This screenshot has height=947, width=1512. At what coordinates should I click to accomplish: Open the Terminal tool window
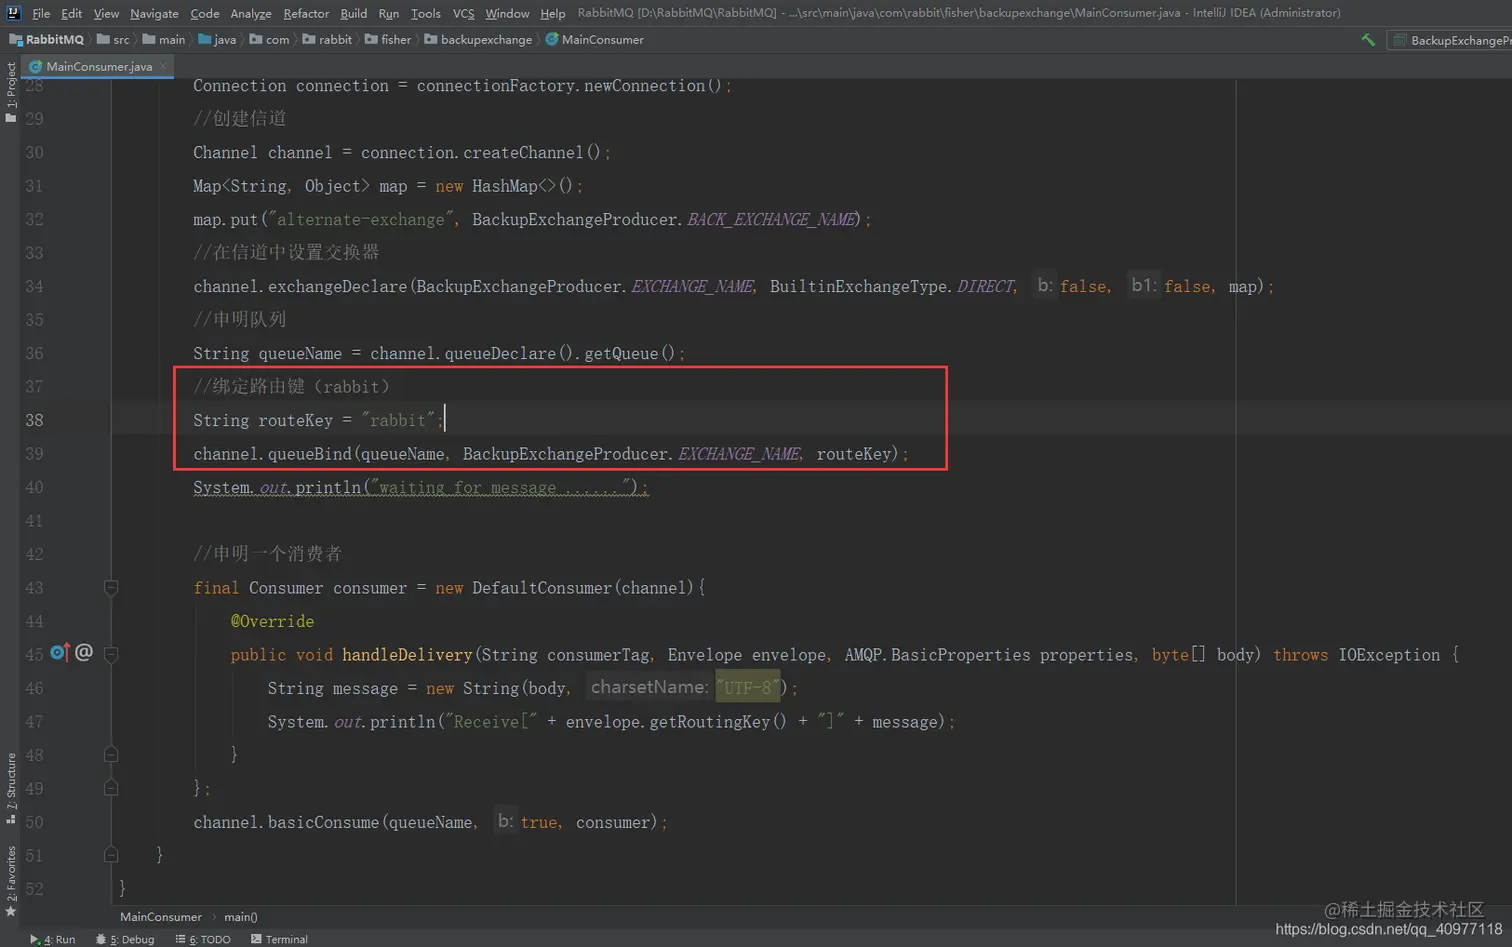[x=279, y=939]
